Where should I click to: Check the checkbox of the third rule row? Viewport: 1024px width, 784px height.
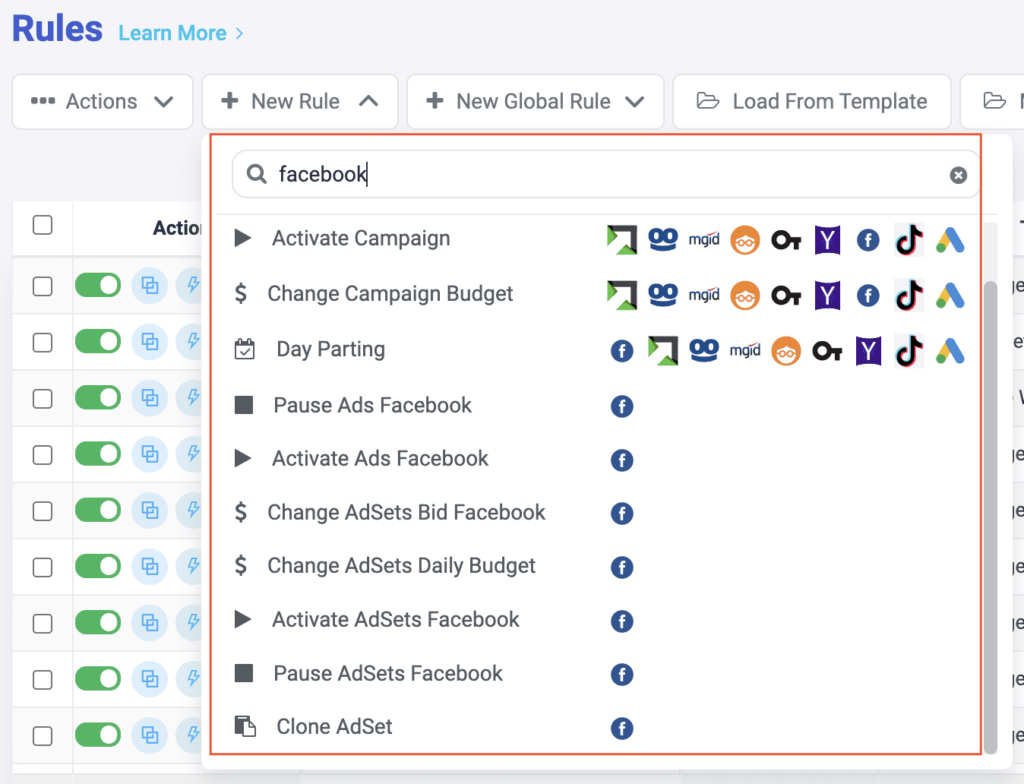(x=42, y=399)
